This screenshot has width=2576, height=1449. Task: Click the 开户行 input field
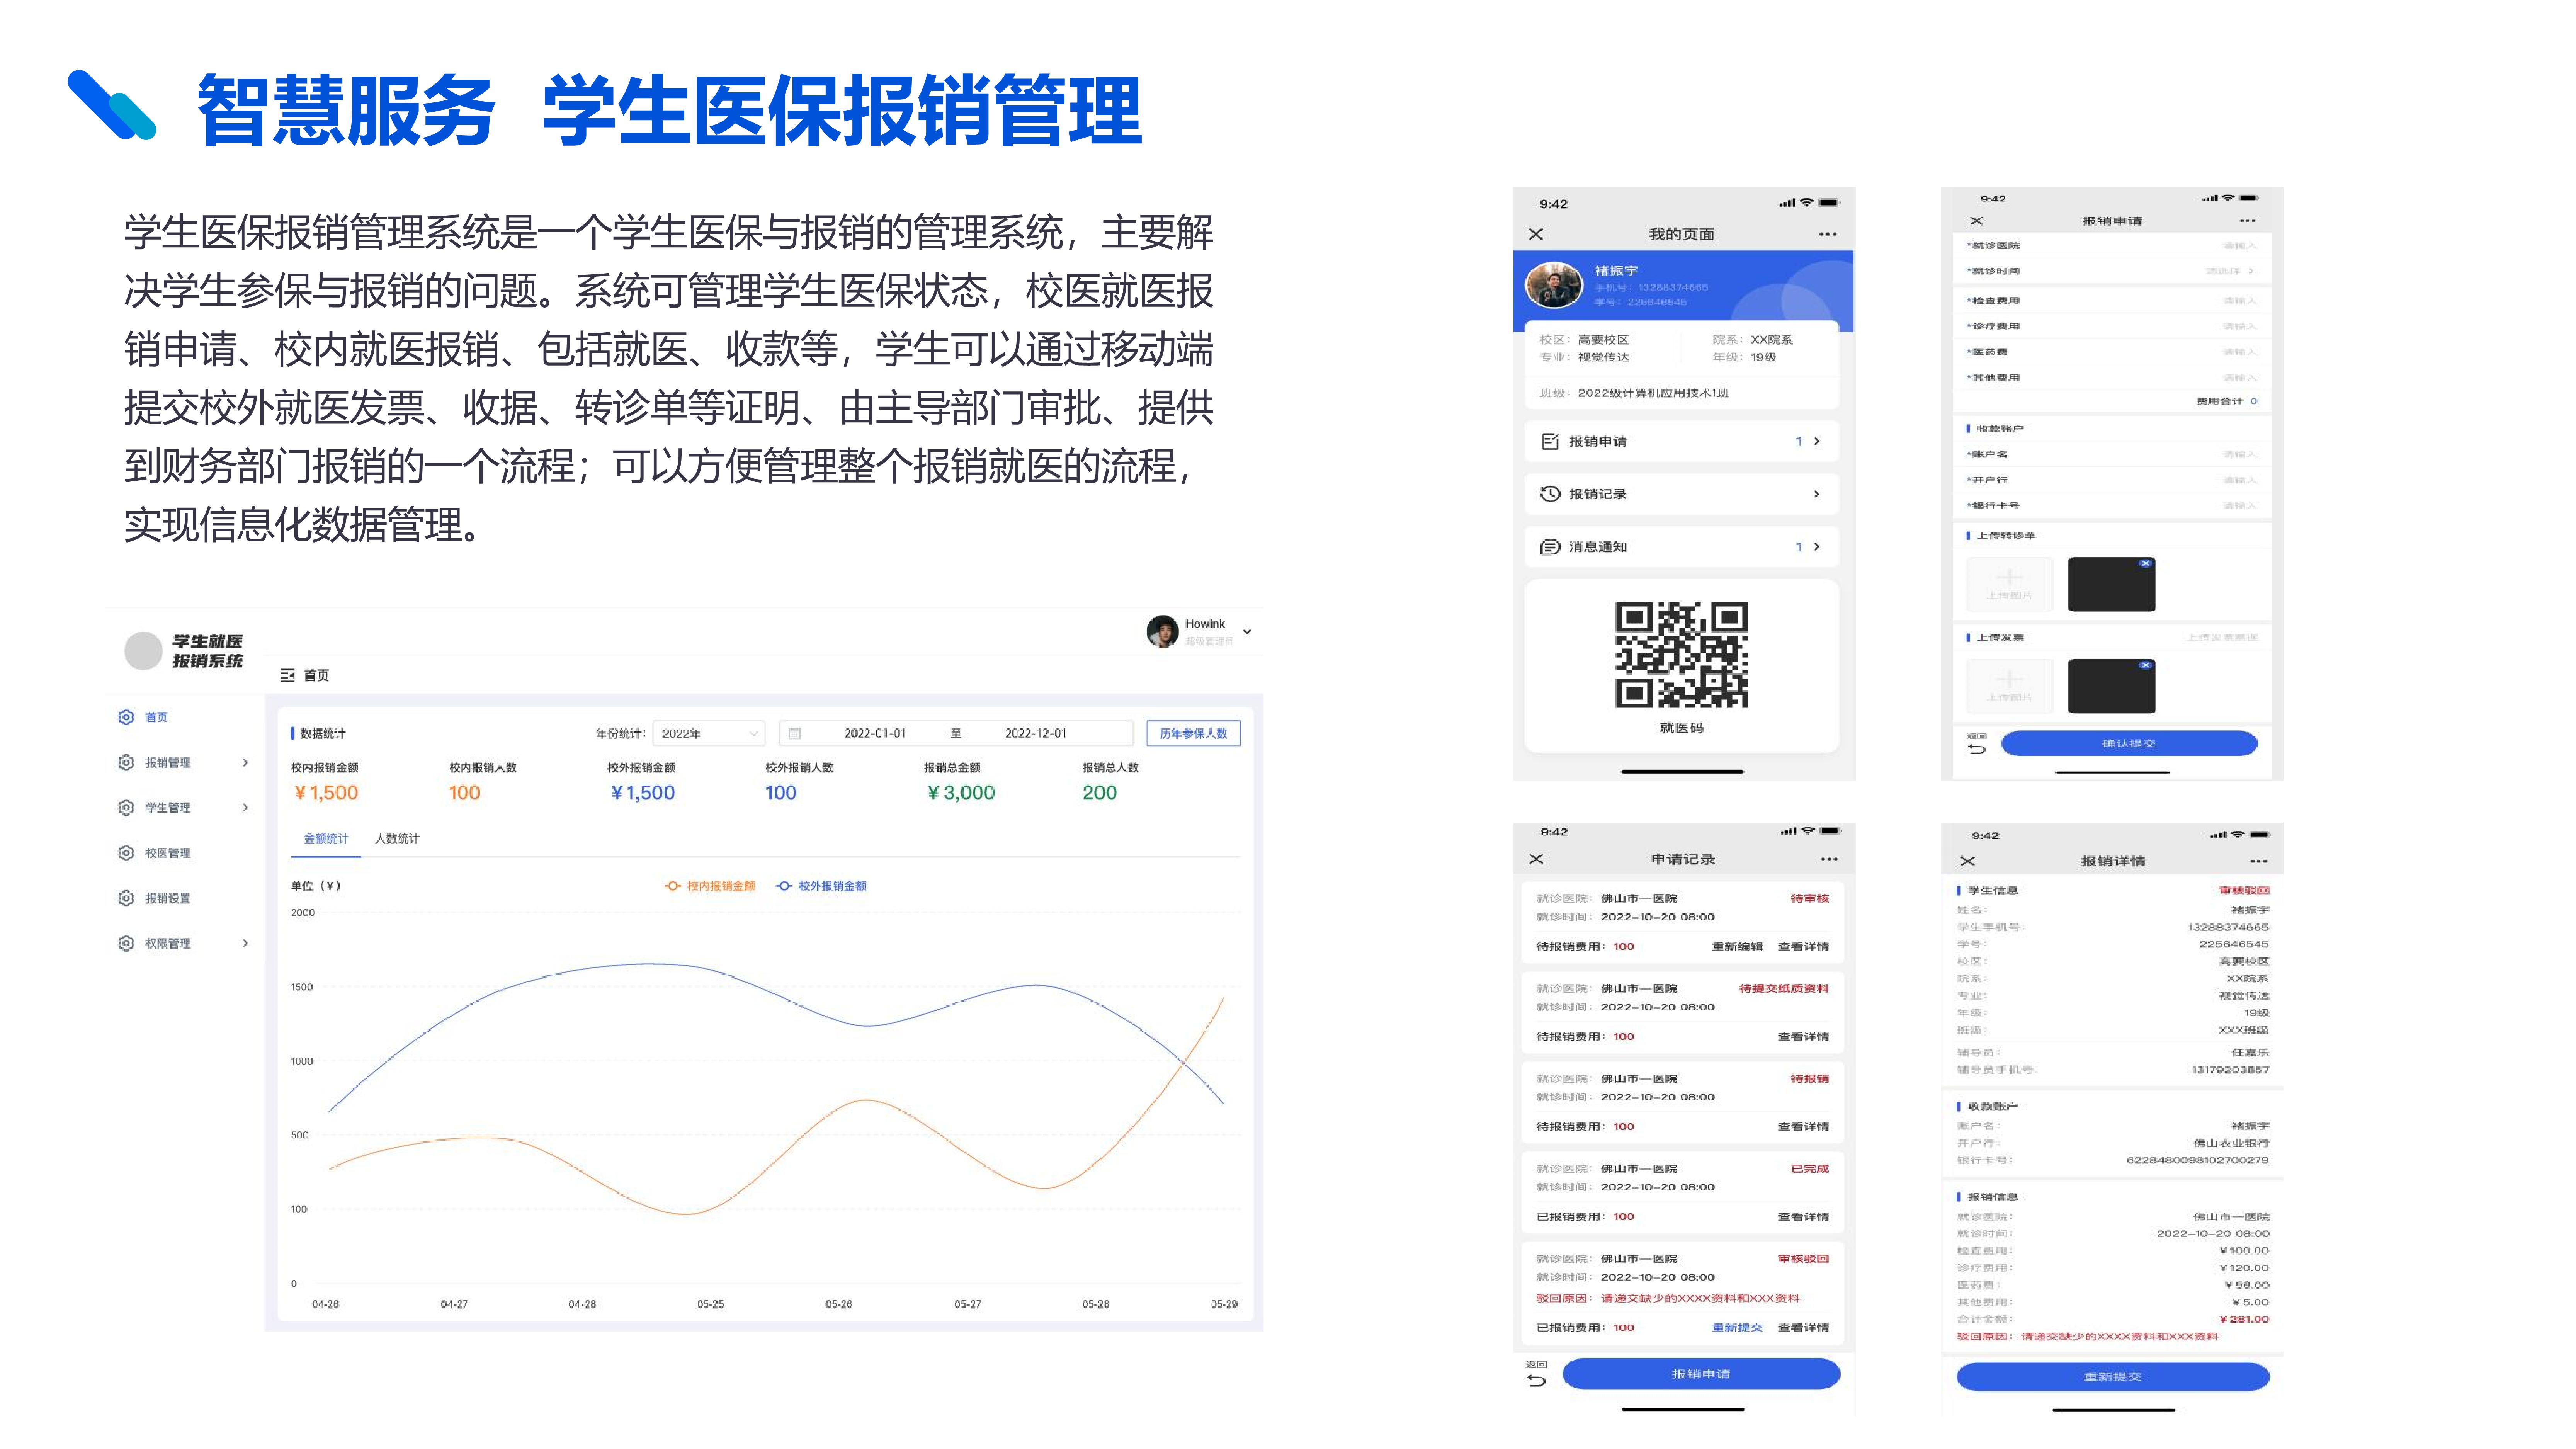[2112, 480]
